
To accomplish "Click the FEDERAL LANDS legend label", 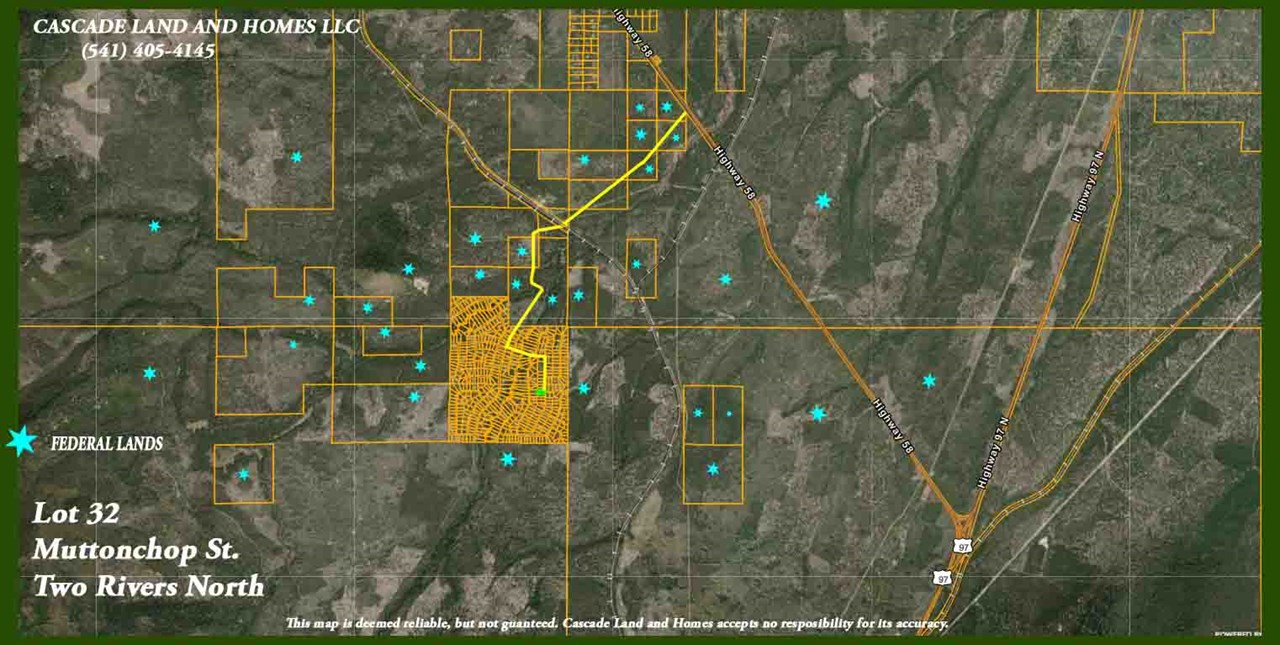I will 106,444.
